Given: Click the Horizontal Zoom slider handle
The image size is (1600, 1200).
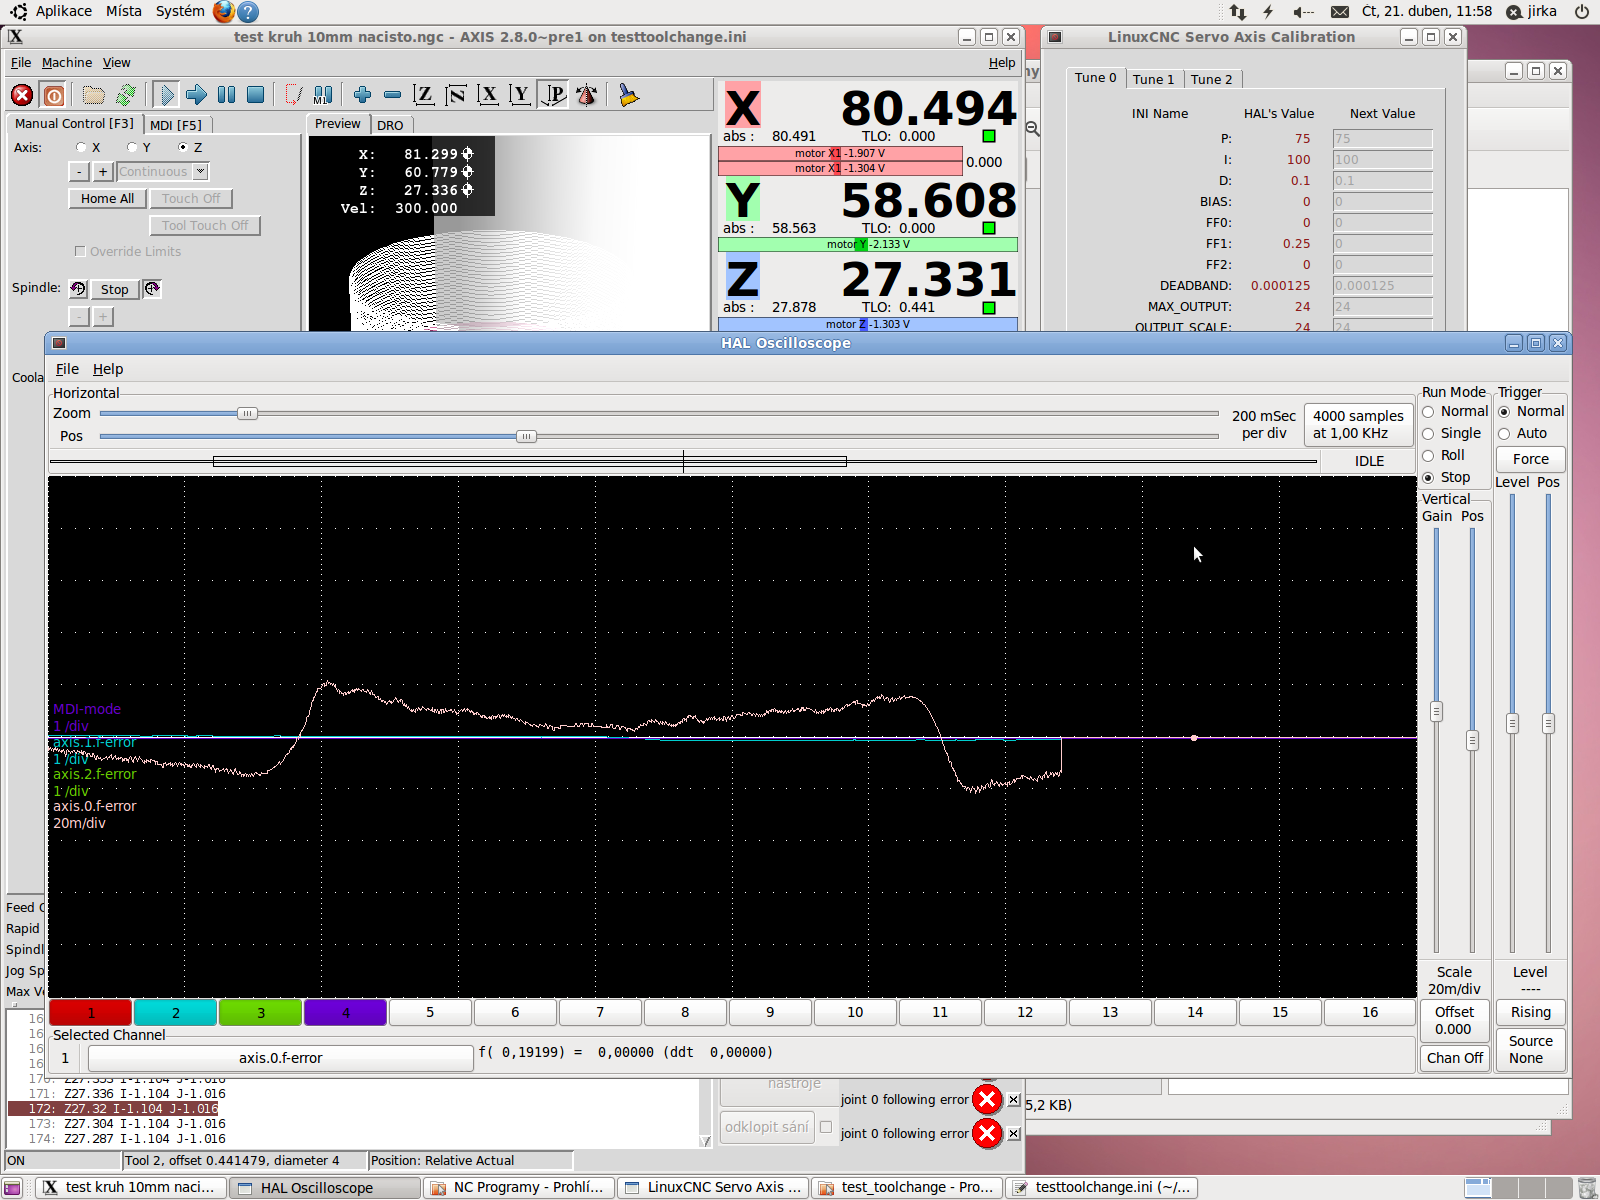Looking at the screenshot, I should point(247,413).
